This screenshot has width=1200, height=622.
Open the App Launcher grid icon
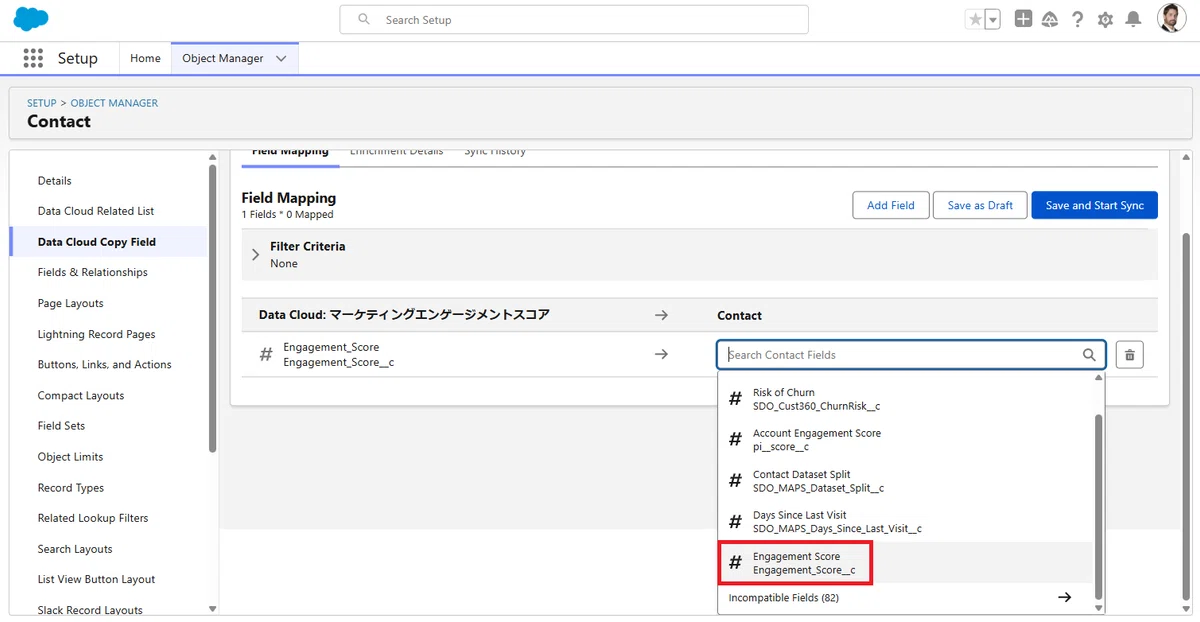(33, 58)
